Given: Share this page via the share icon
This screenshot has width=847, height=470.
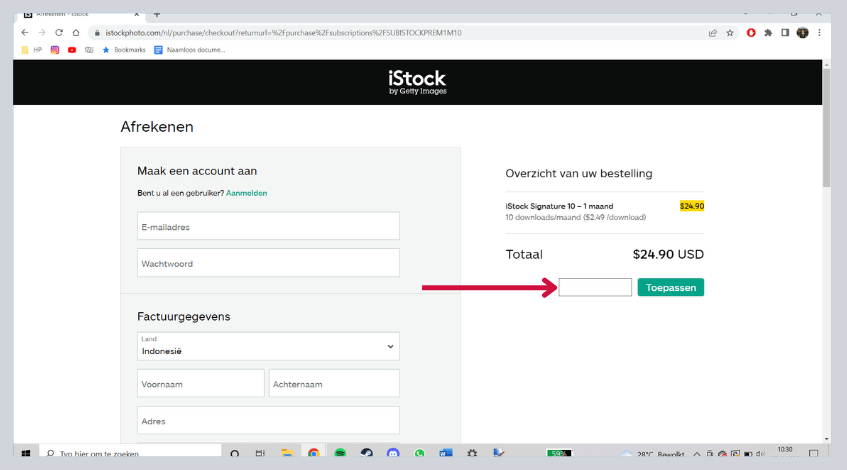Looking at the screenshot, I should (712, 33).
